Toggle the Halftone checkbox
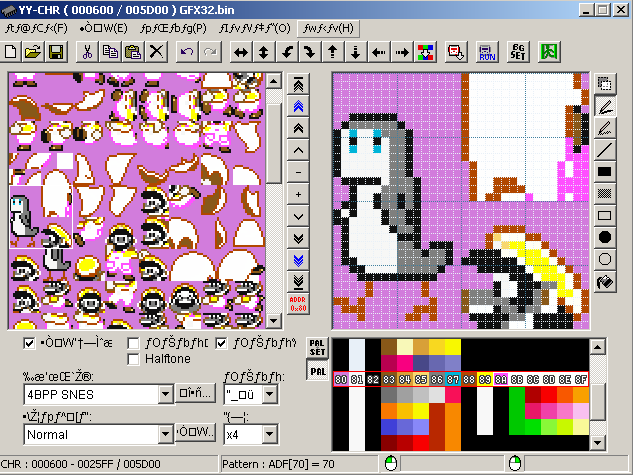 tap(134, 358)
